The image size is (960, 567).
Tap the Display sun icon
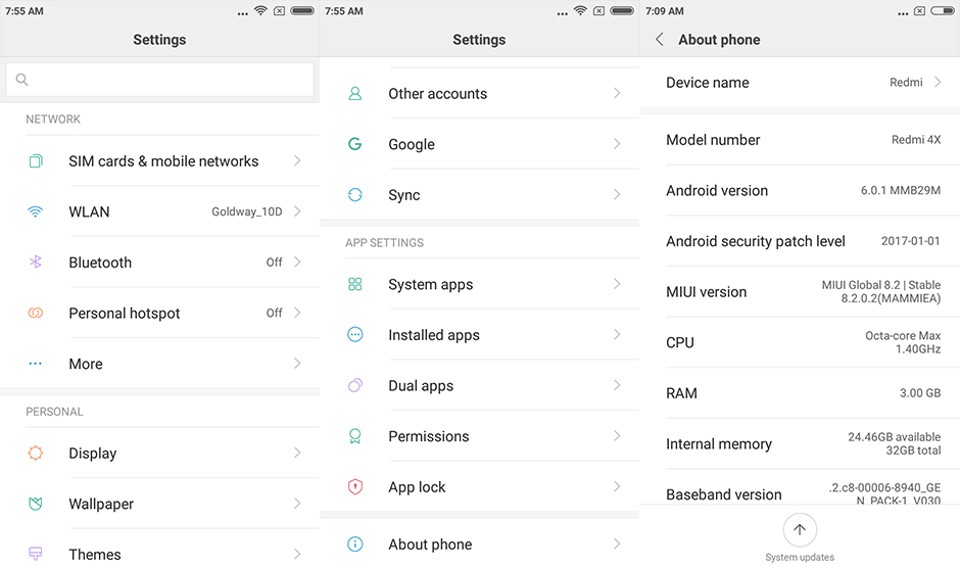click(36, 453)
